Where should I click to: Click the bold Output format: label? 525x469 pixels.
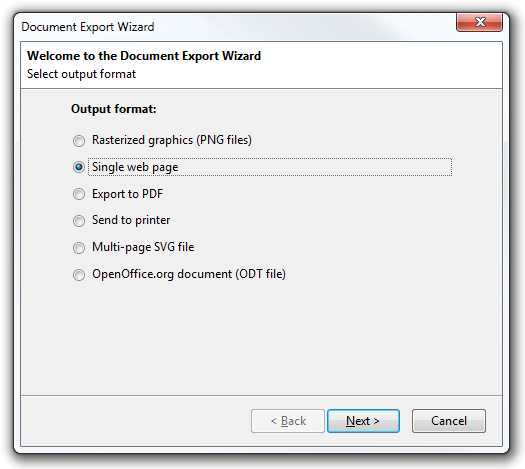coord(114,109)
